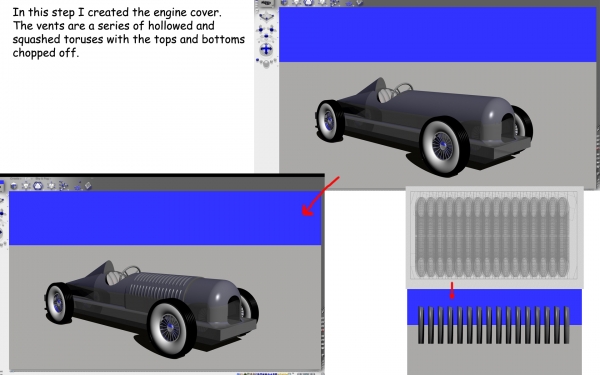Click the right blue camera cross control in upper-right window
Viewport: 600px width, 375px height.
(x=272, y=29)
